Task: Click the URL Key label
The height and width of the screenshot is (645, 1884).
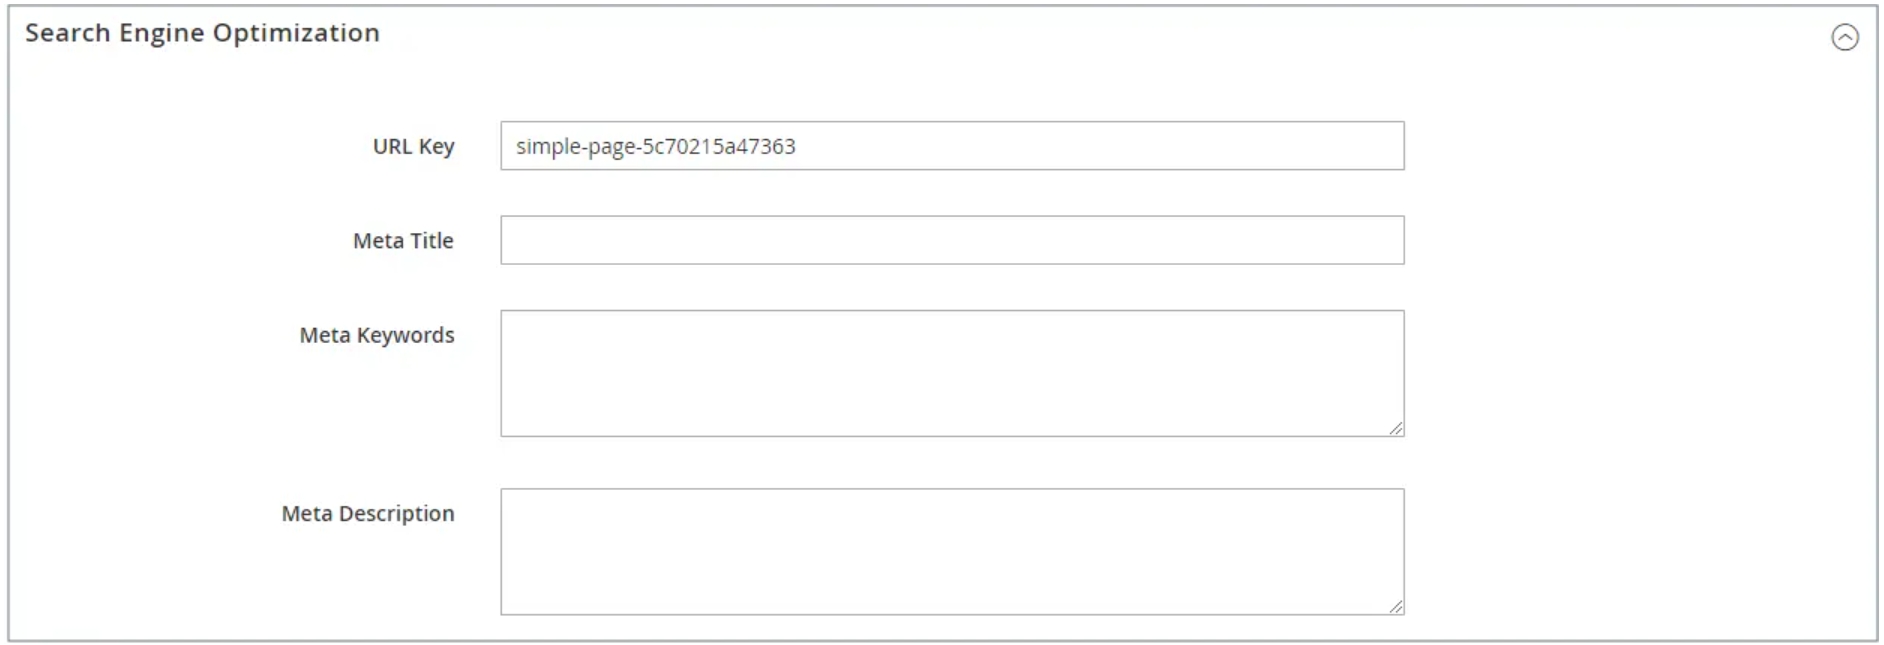Action: point(413,147)
